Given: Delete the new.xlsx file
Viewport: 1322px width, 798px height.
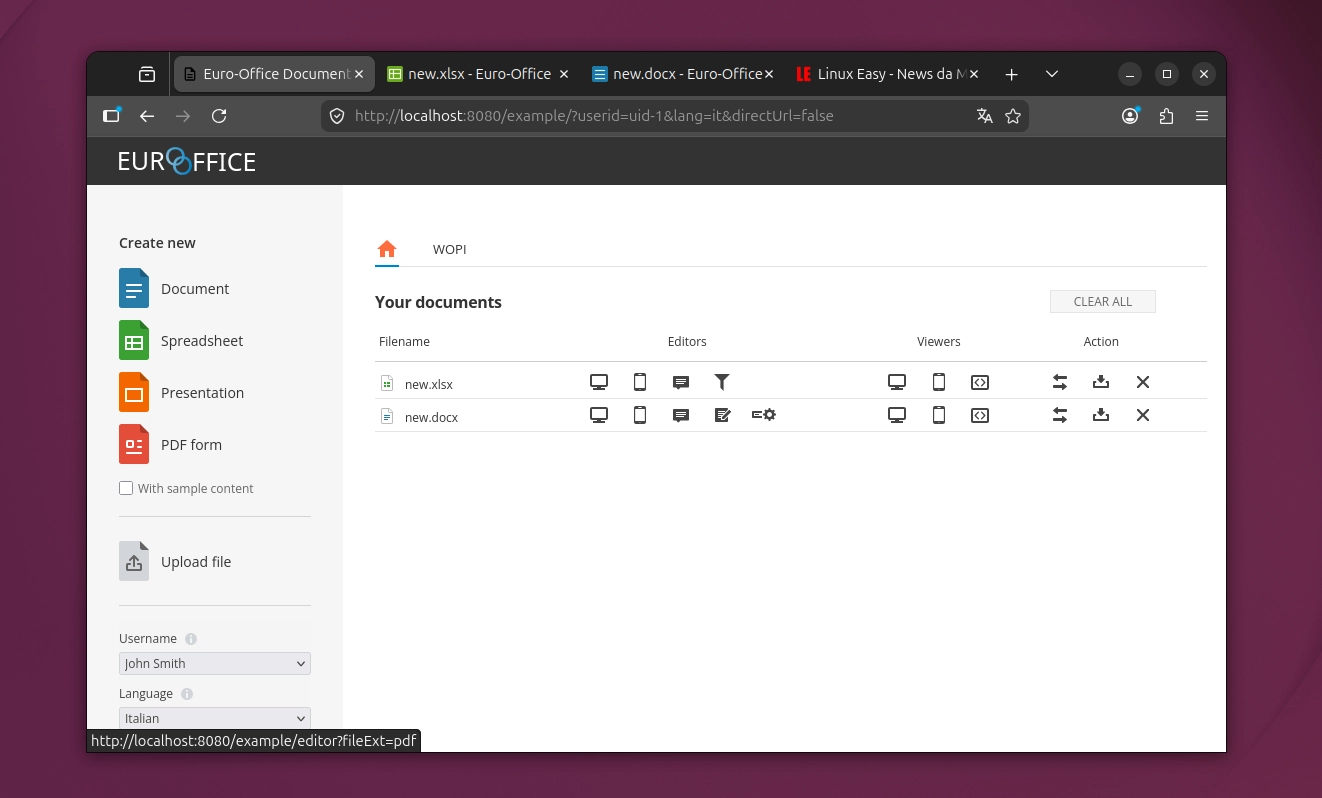Looking at the screenshot, I should point(1143,382).
